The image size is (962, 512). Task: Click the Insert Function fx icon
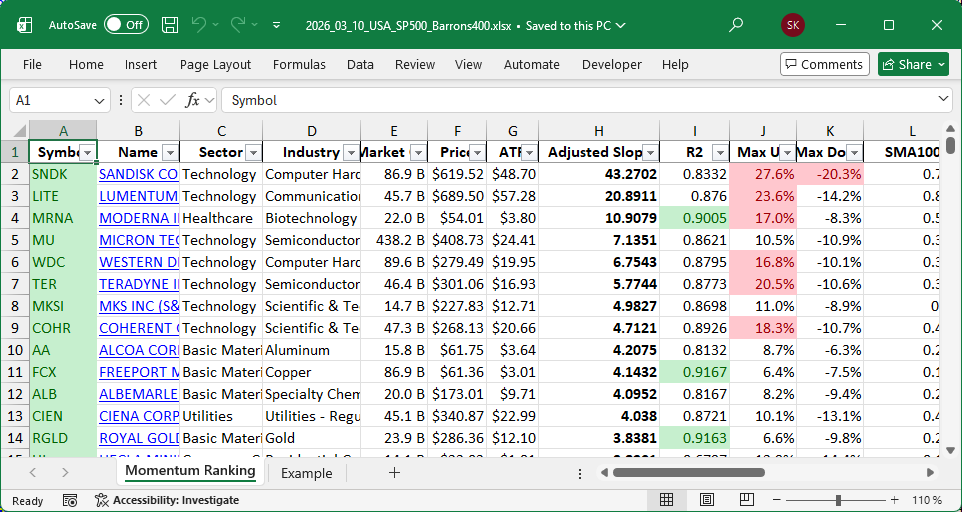(193, 100)
